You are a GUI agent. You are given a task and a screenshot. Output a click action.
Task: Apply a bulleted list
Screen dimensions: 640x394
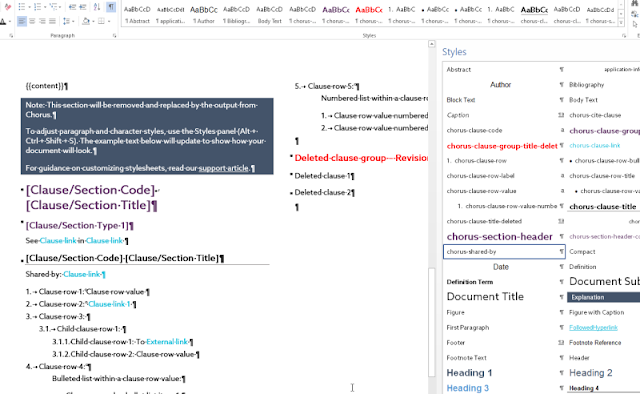tap(22, 7)
